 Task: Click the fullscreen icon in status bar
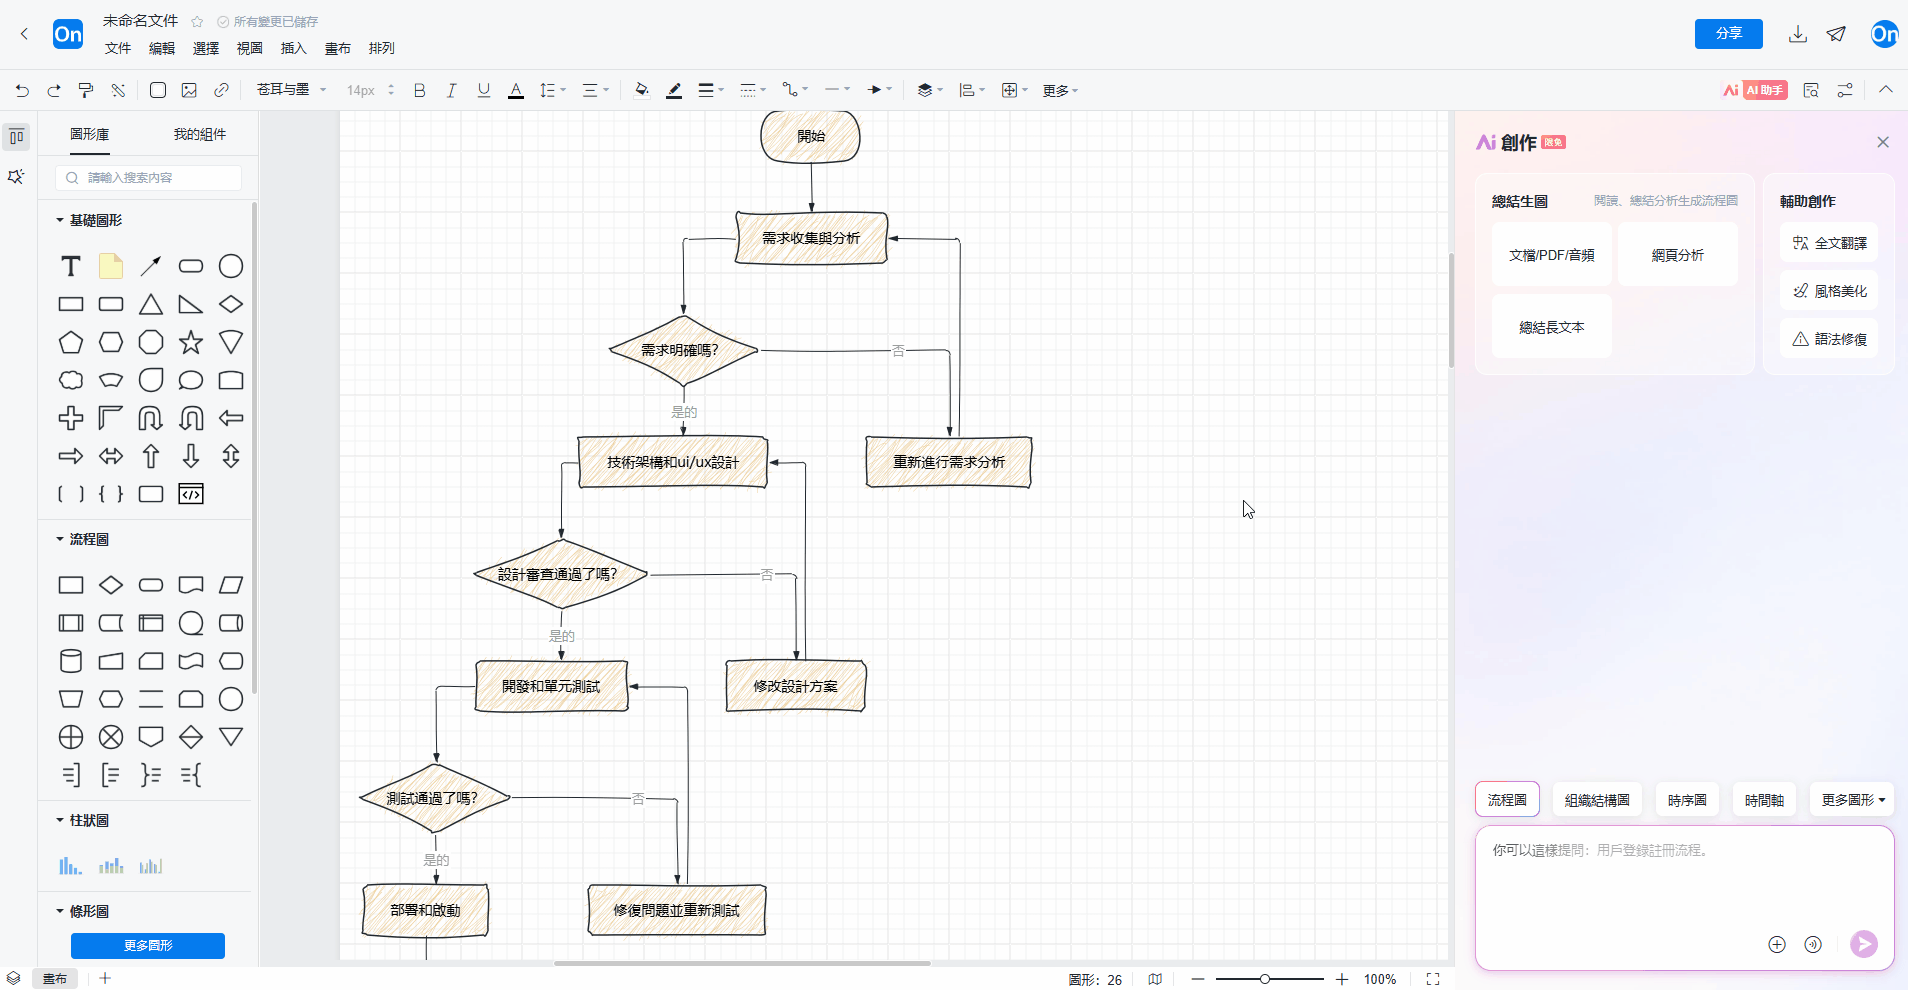(1433, 979)
